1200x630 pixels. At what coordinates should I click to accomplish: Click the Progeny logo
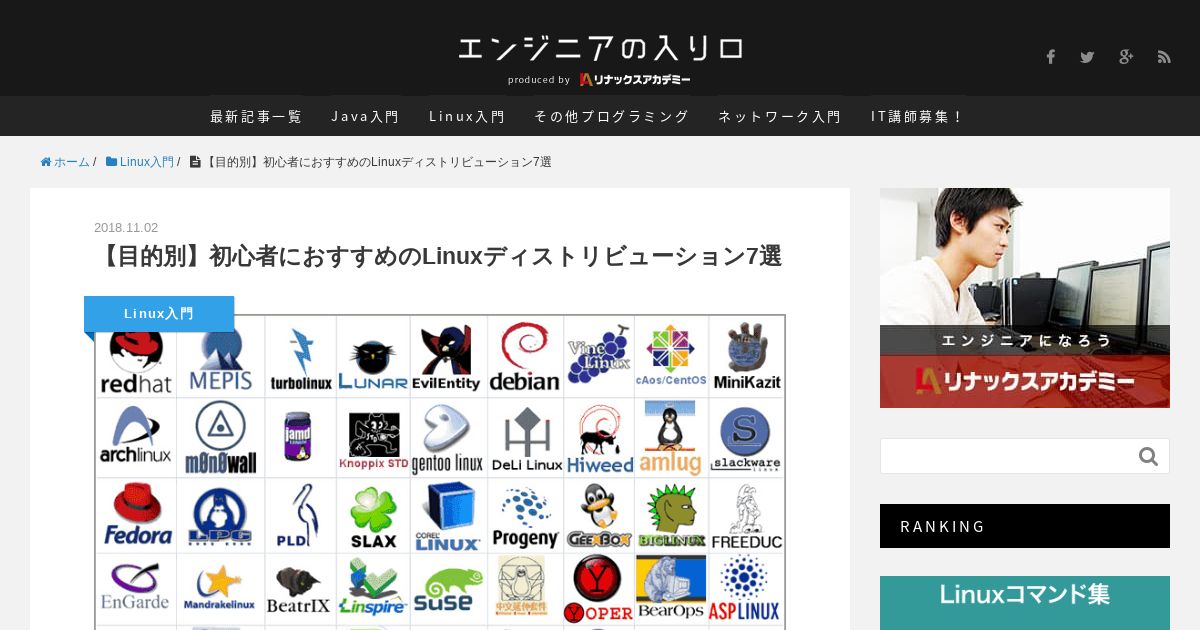tap(525, 518)
